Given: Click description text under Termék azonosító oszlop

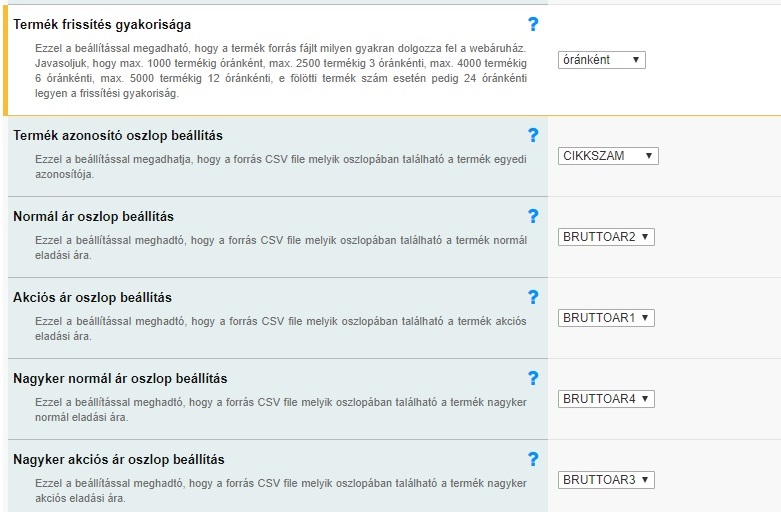Looking at the screenshot, I should (280, 166).
